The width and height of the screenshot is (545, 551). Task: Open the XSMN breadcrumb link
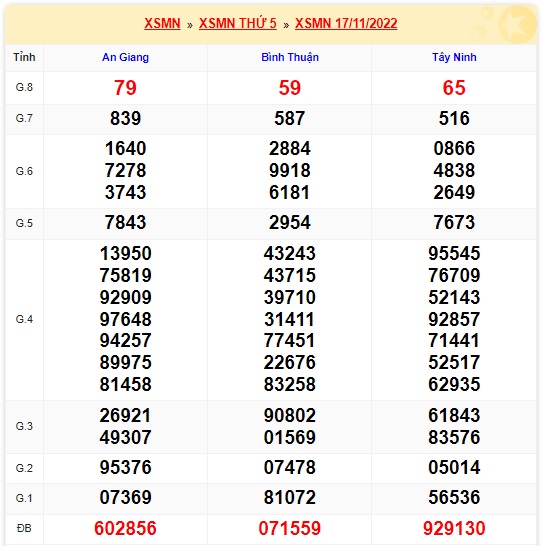pos(162,24)
